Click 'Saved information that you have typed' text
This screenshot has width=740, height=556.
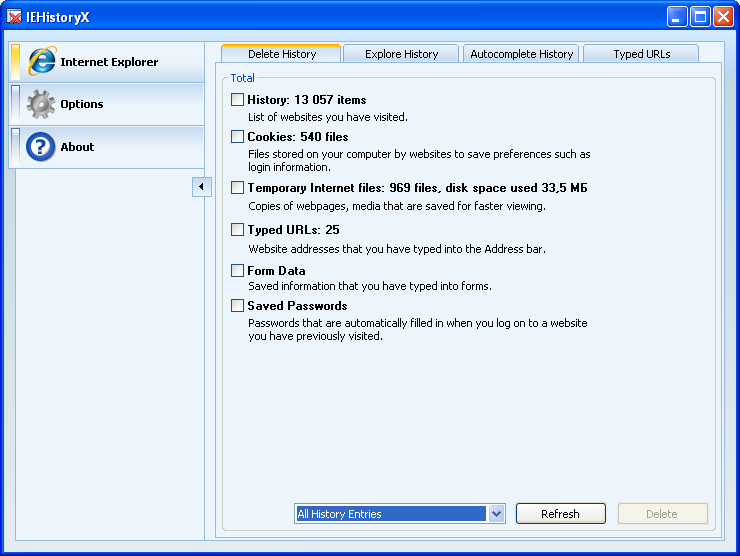(x=370, y=286)
